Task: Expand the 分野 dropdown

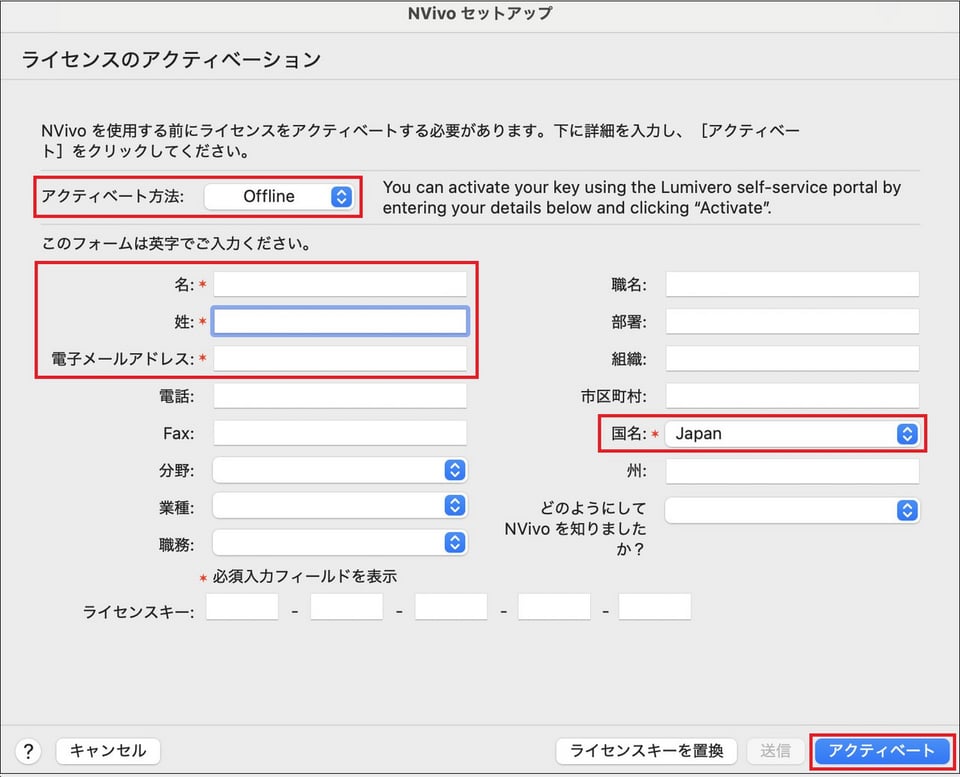Action: tap(340, 470)
